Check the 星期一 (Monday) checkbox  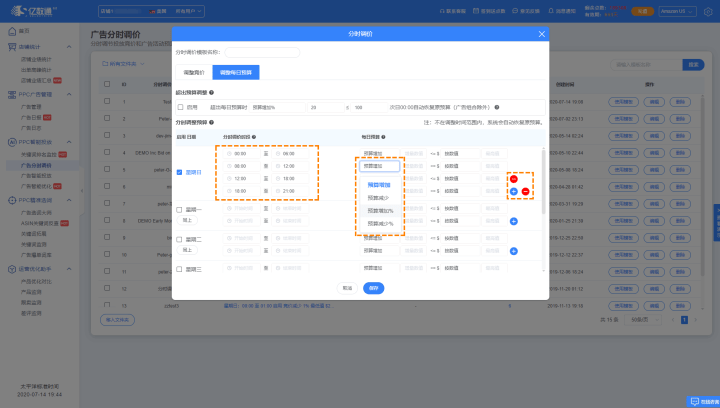(179, 210)
